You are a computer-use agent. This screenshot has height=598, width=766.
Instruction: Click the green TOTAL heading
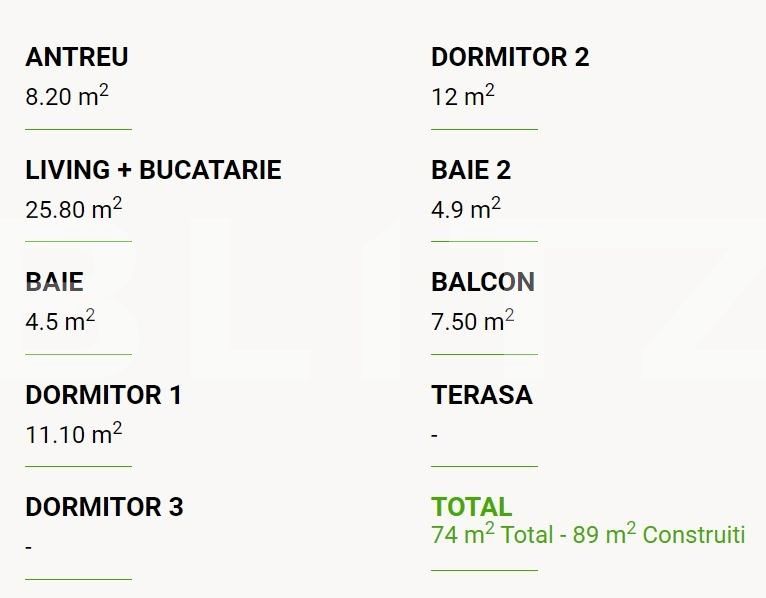pyautogui.click(x=471, y=507)
